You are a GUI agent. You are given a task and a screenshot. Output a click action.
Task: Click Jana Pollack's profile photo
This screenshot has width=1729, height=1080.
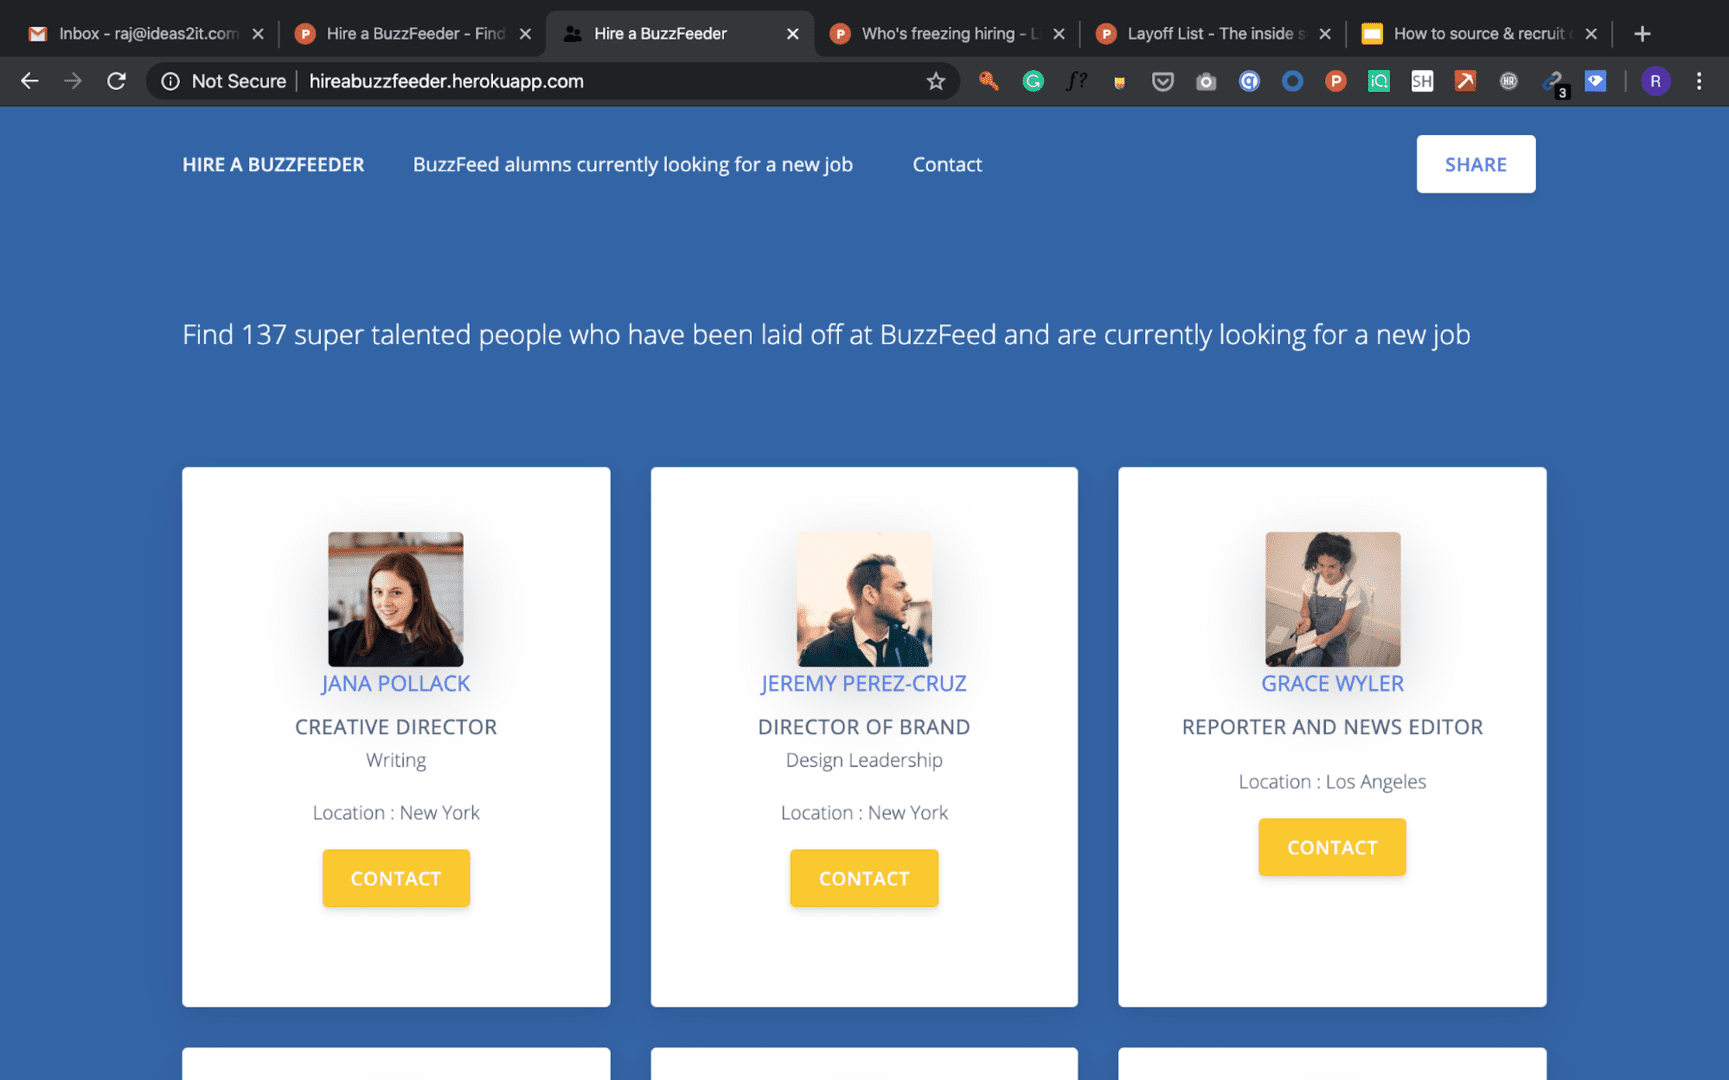point(395,599)
